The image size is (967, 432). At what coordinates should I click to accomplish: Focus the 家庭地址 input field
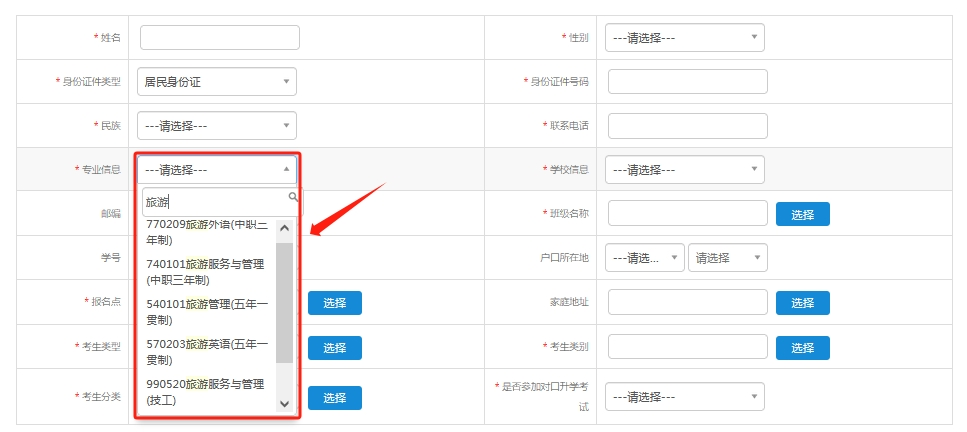pyautogui.click(x=688, y=302)
